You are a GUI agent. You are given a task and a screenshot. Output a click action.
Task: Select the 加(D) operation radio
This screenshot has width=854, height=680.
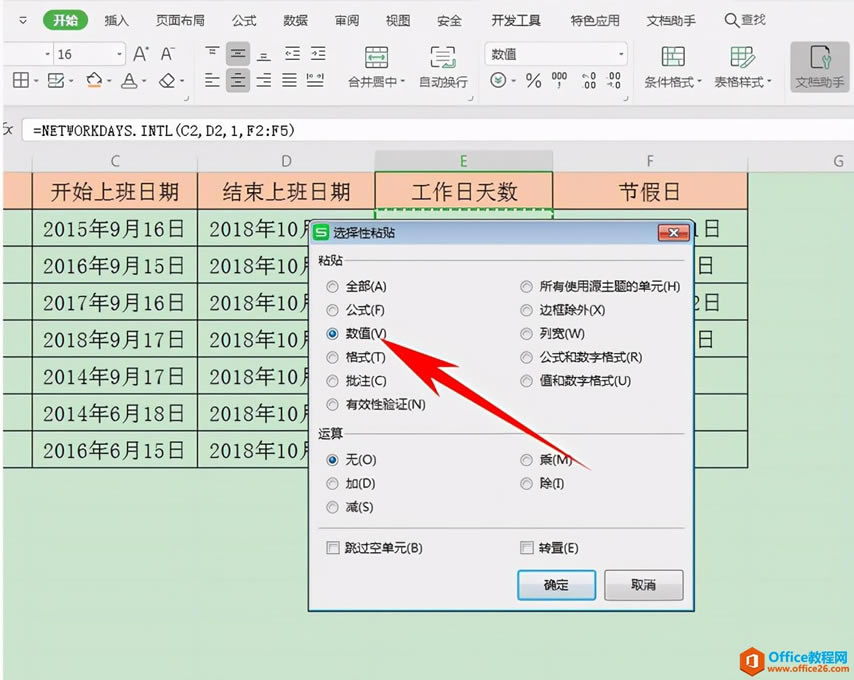point(332,483)
